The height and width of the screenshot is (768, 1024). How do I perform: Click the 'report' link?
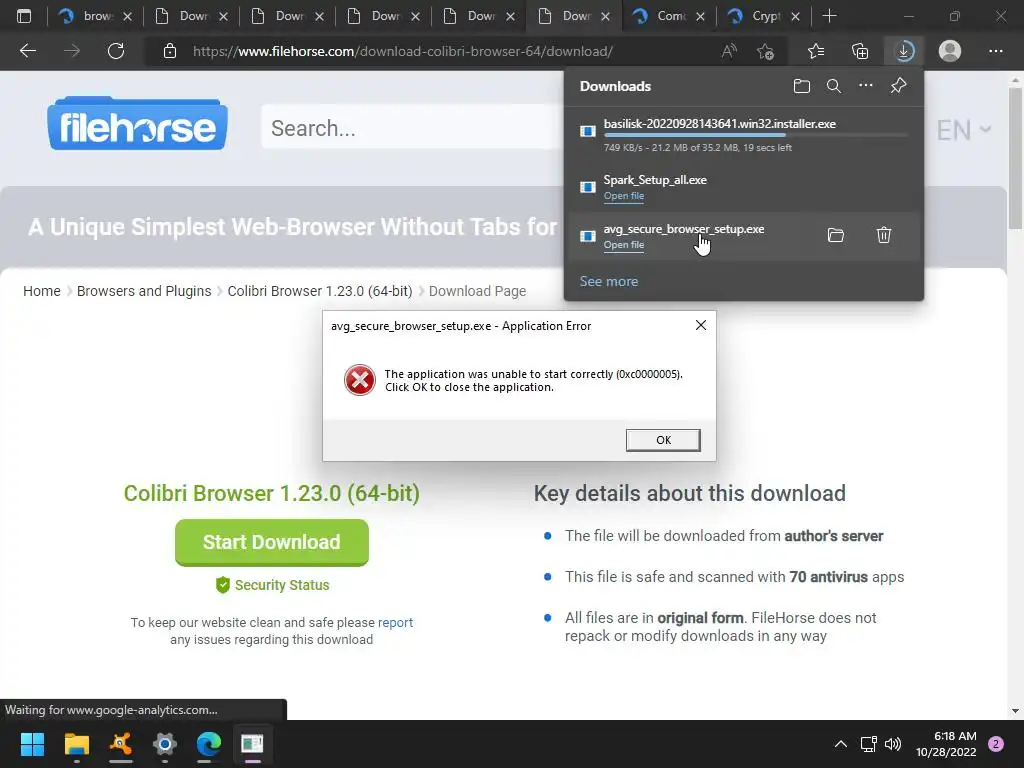pos(395,622)
